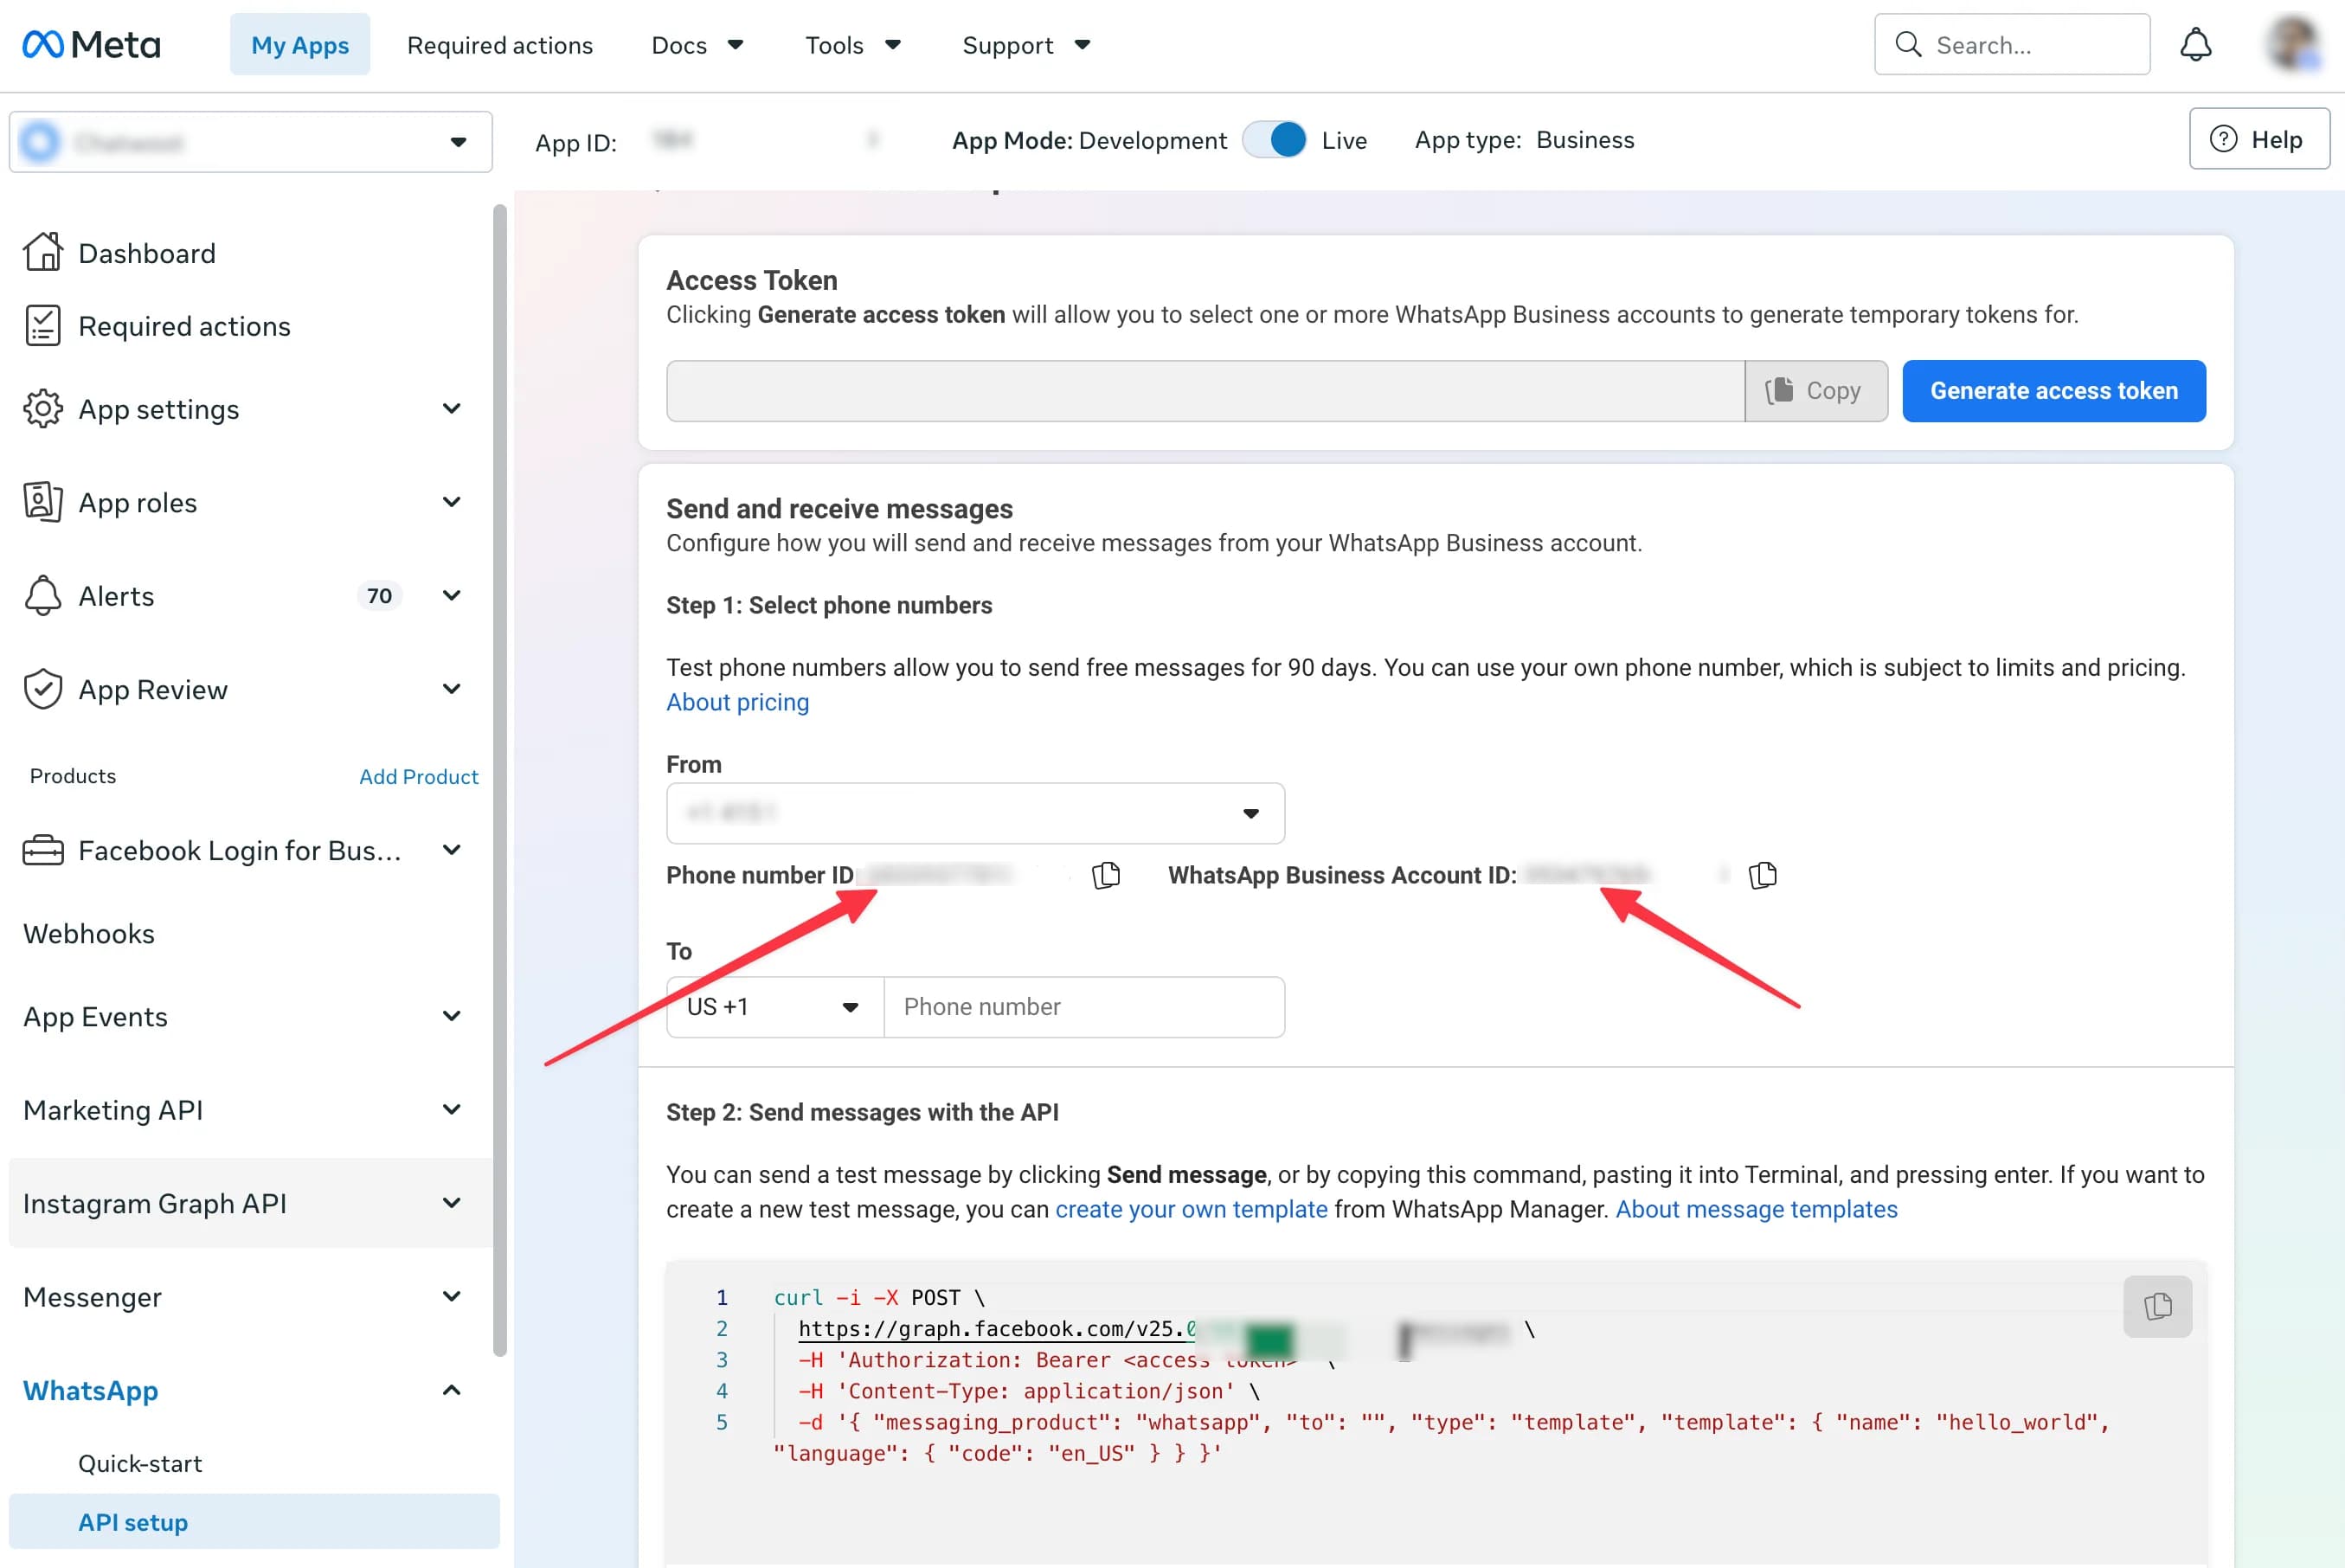Click the Copy access token button
The height and width of the screenshot is (1568, 2345).
click(1816, 391)
